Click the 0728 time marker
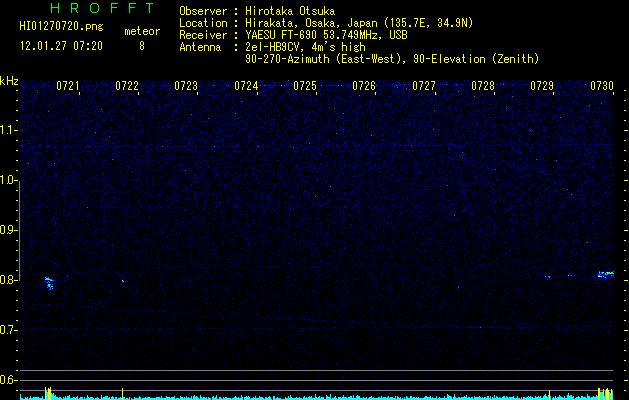The width and height of the screenshot is (629, 400). click(x=483, y=86)
